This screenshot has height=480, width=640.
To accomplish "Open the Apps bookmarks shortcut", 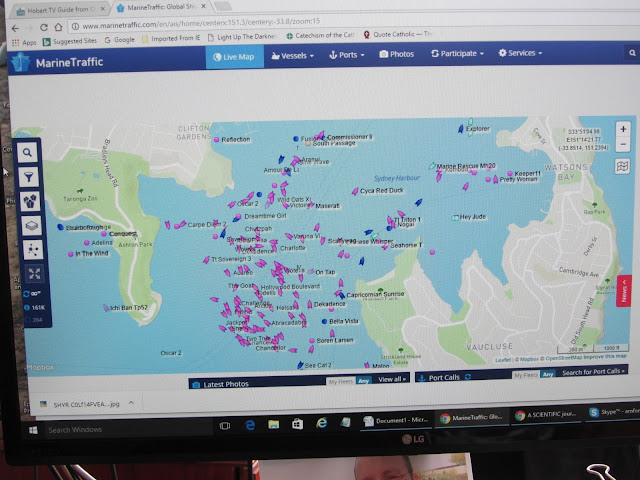I will (x=24, y=42).
